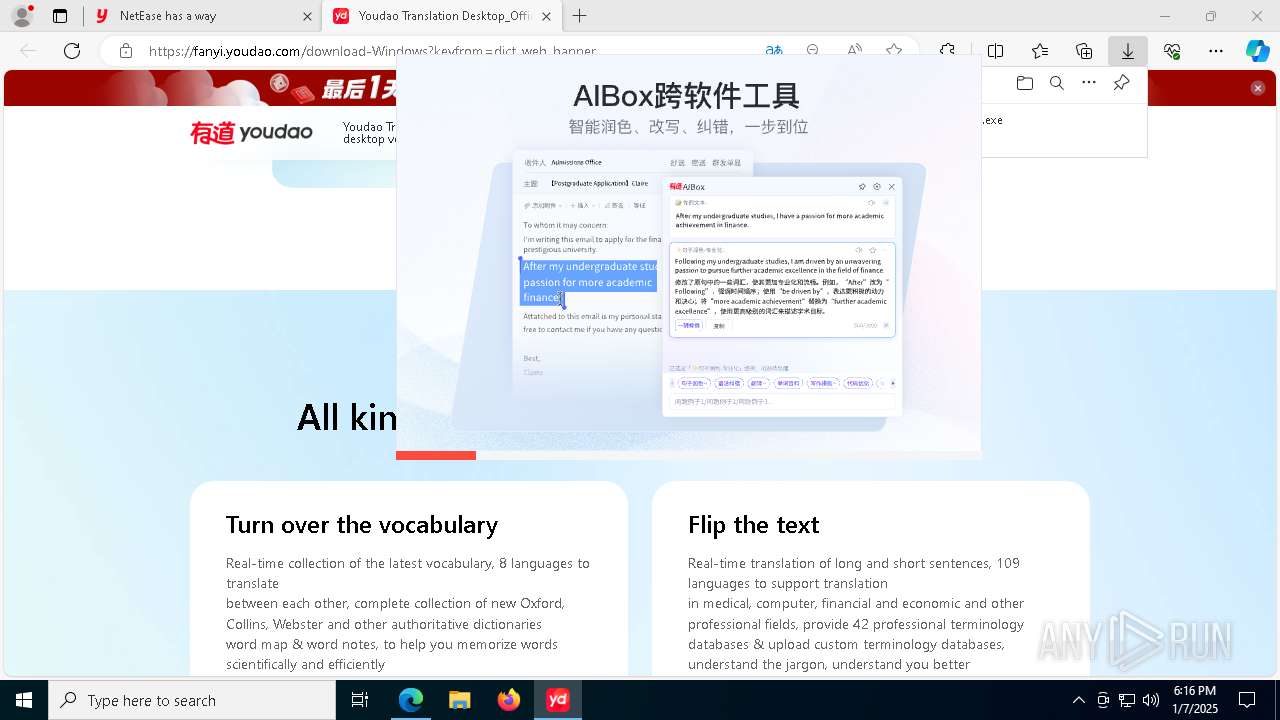Open the taskbar clock and date
This screenshot has width=1280, height=720.
click(1195, 700)
